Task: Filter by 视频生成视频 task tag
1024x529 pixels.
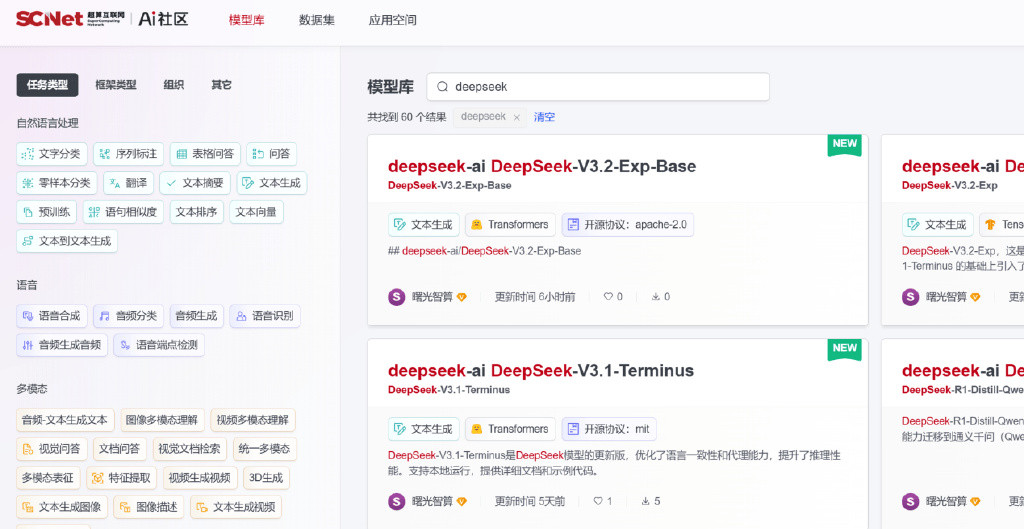Action: point(200,477)
